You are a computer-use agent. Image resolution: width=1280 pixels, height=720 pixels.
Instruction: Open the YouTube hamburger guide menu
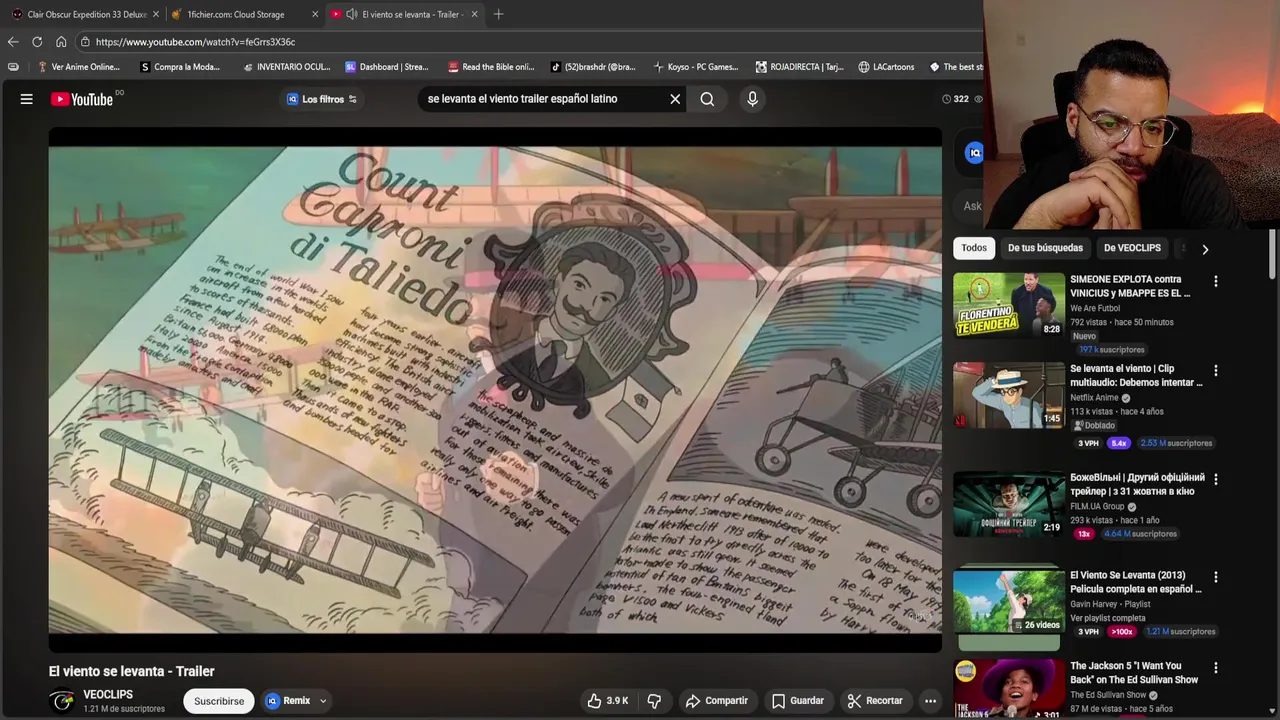[x=27, y=99]
